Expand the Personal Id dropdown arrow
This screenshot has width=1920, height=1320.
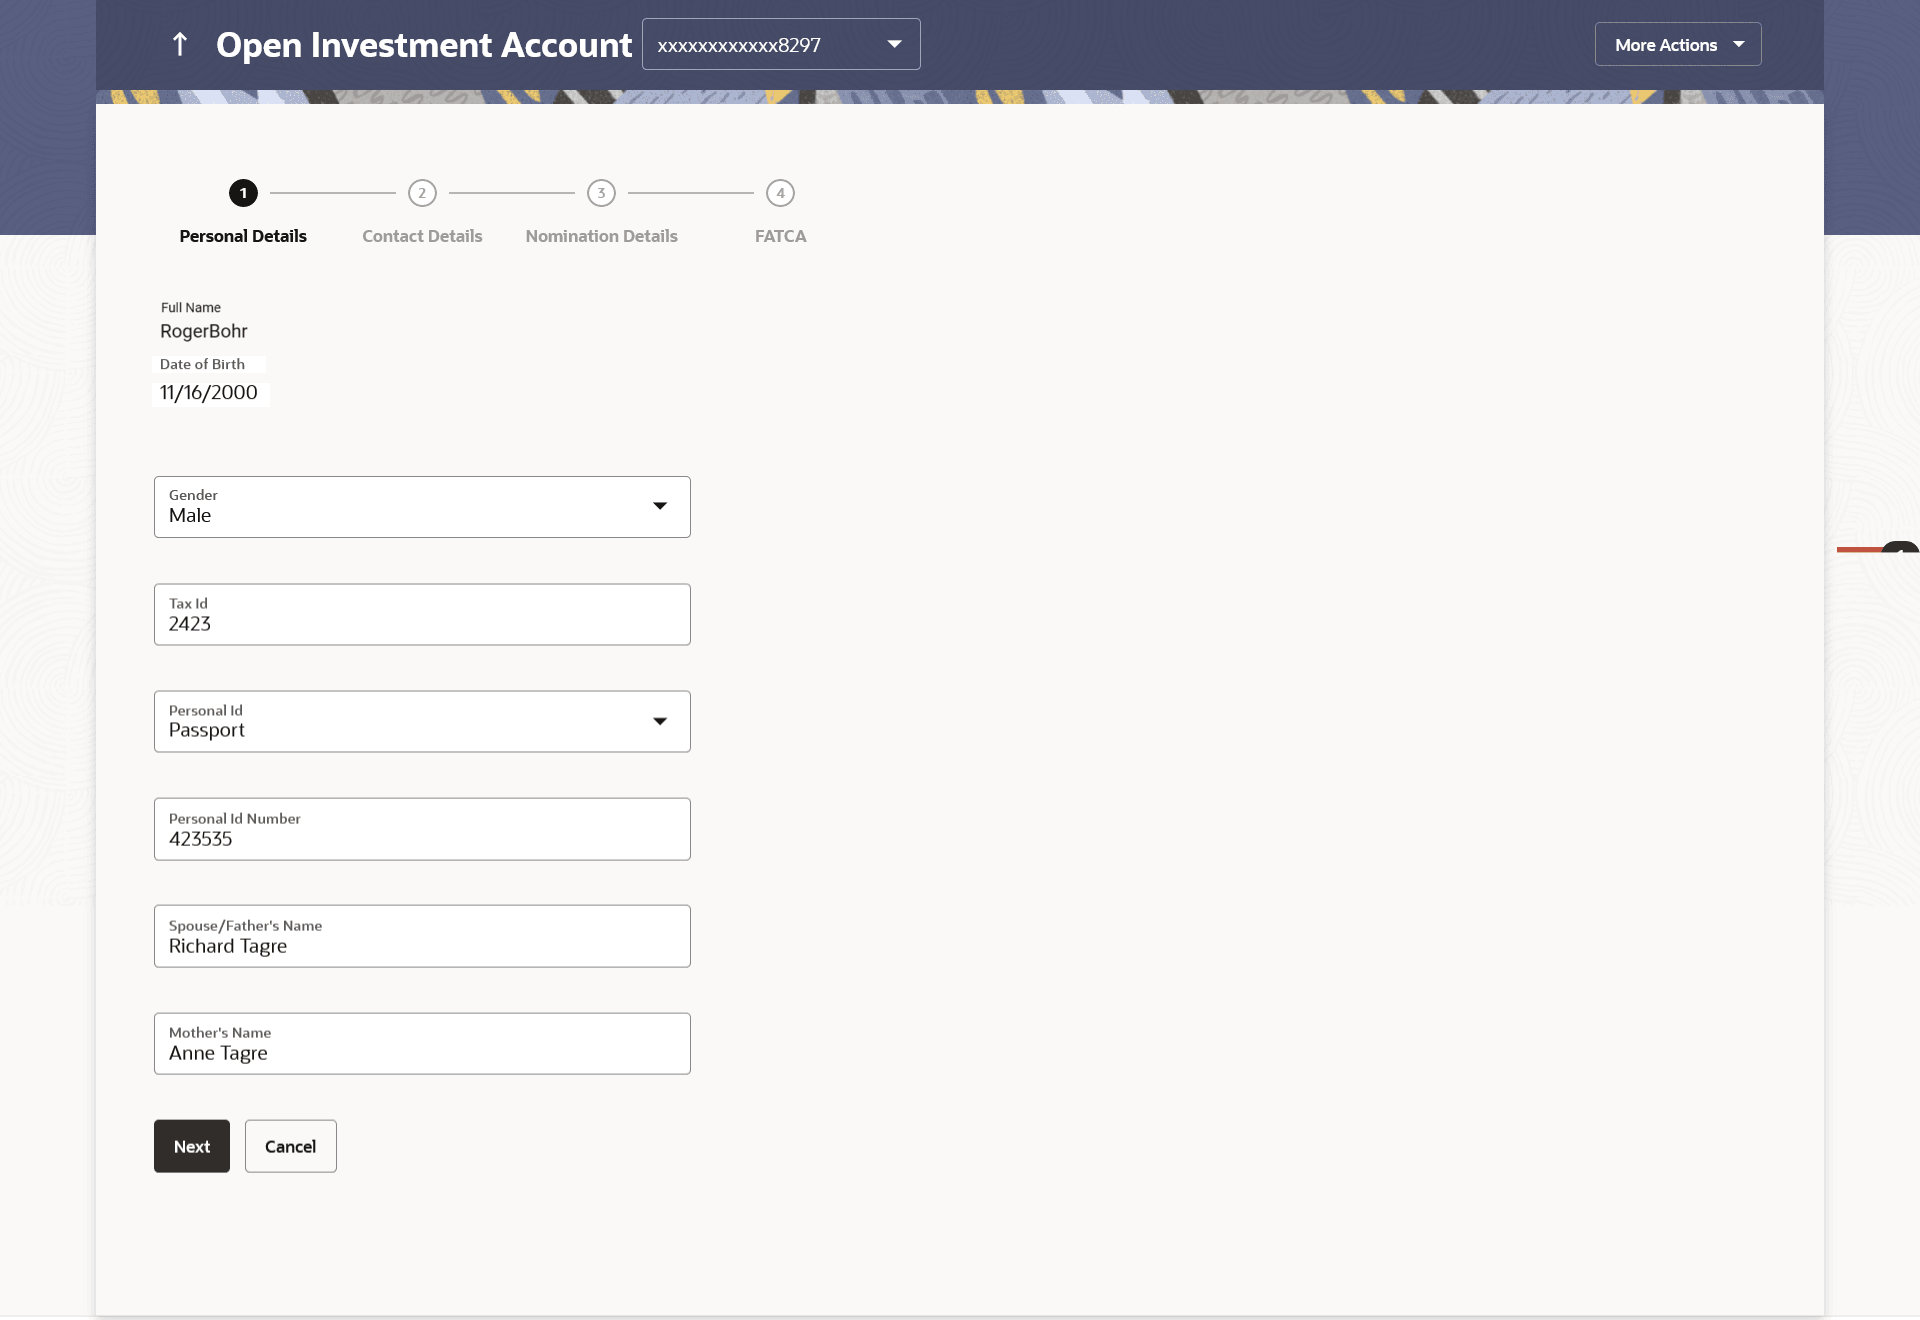pos(660,721)
